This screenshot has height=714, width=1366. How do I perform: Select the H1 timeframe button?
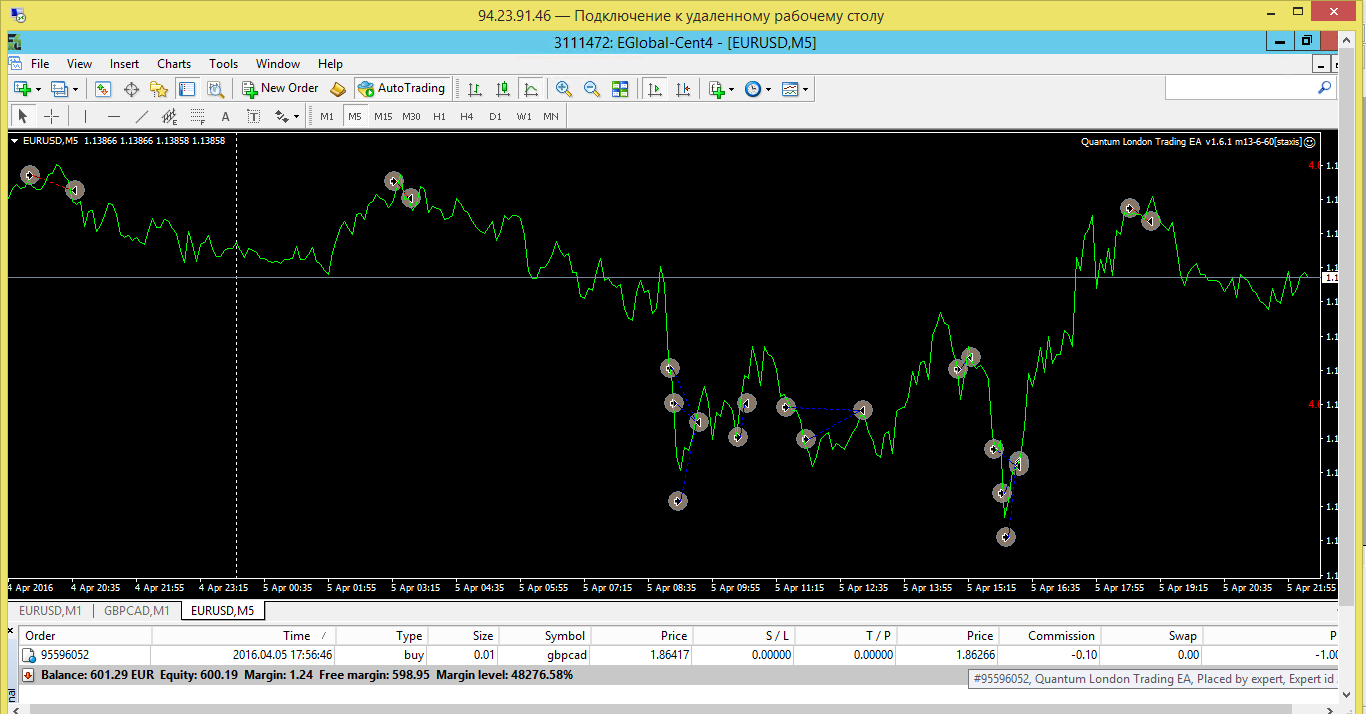point(439,116)
